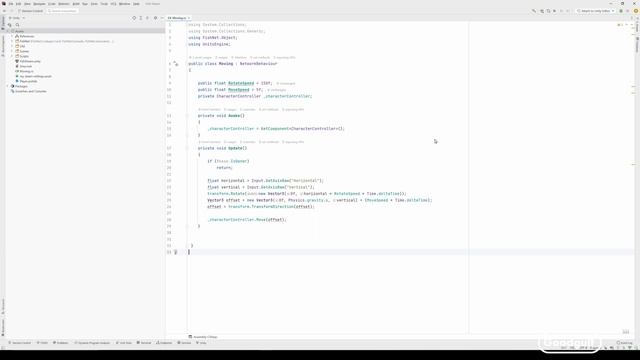Viewport: 640px width, 360px height.
Task: Open Explorer panel settings gear
Action: (155, 18)
